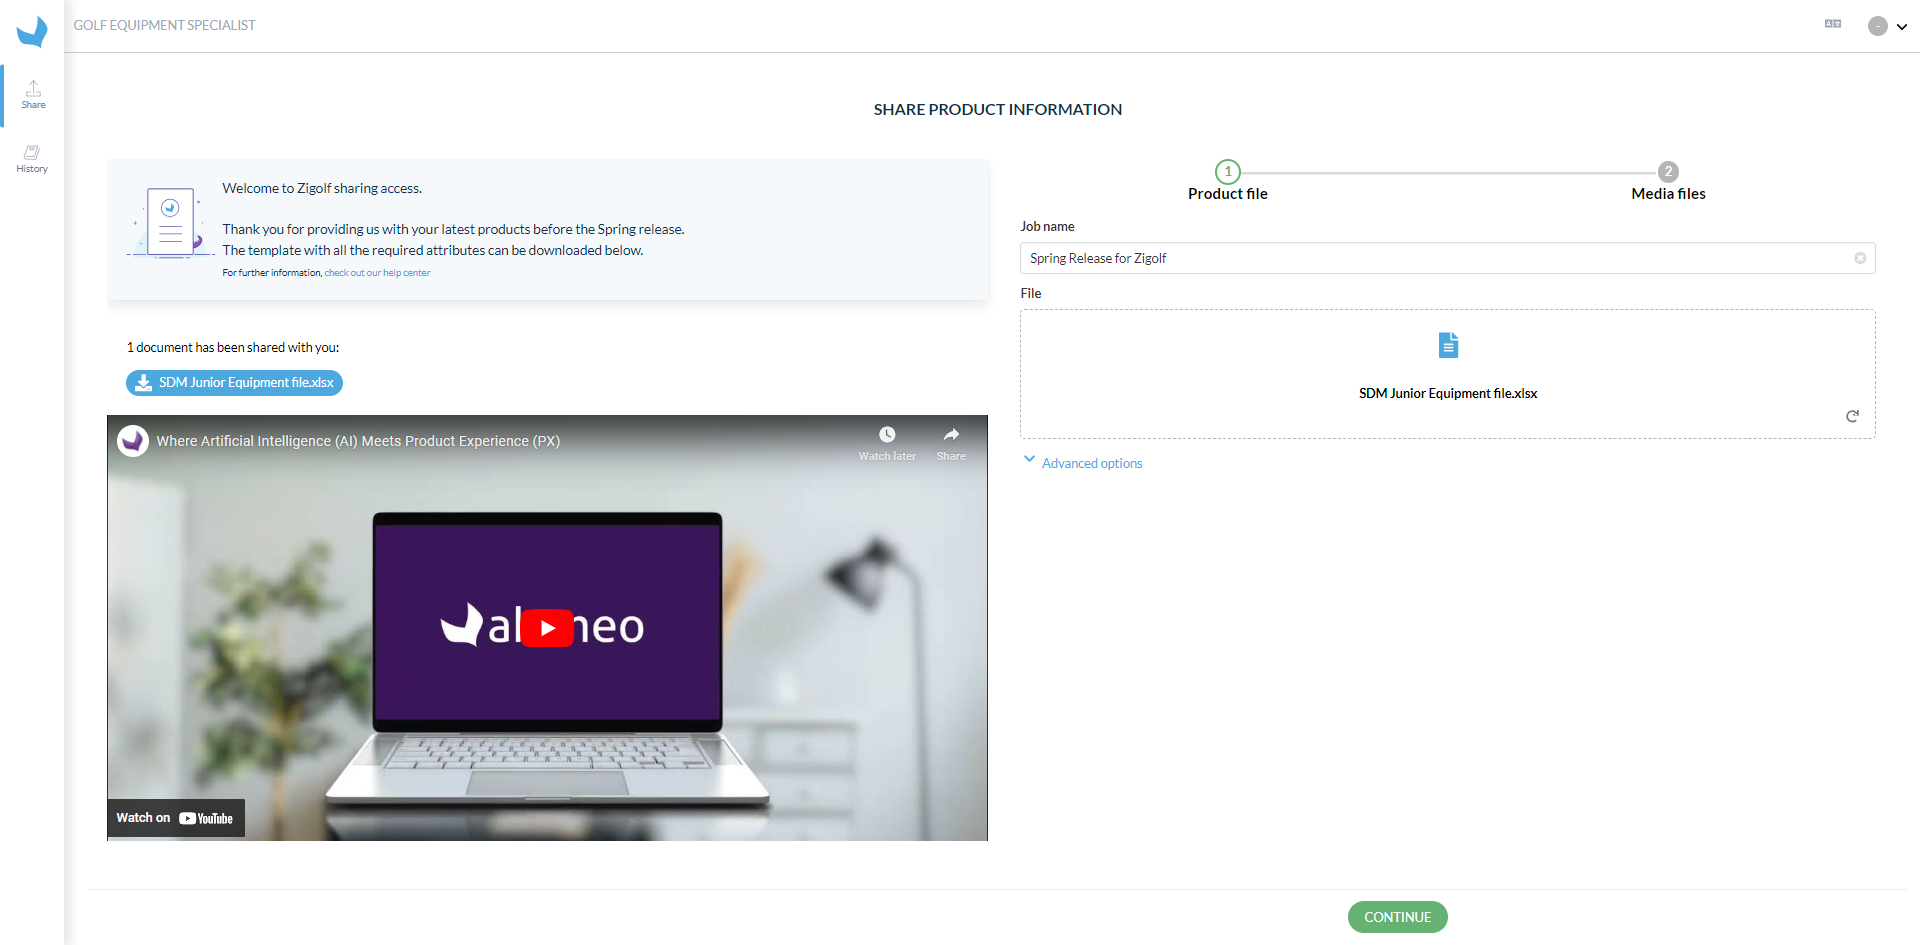This screenshot has height=945, width=1920.
Task: Click the CONTINUE button
Action: (1397, 917)
